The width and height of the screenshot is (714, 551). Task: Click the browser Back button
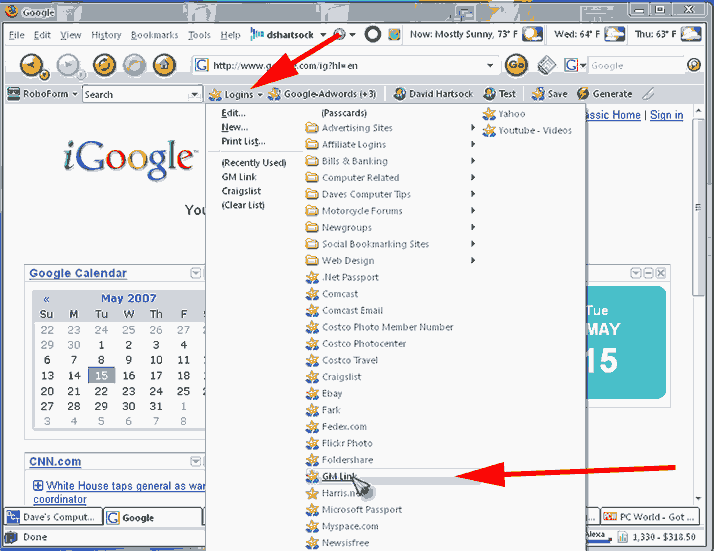pyautogui.click(x=32, y=66)
